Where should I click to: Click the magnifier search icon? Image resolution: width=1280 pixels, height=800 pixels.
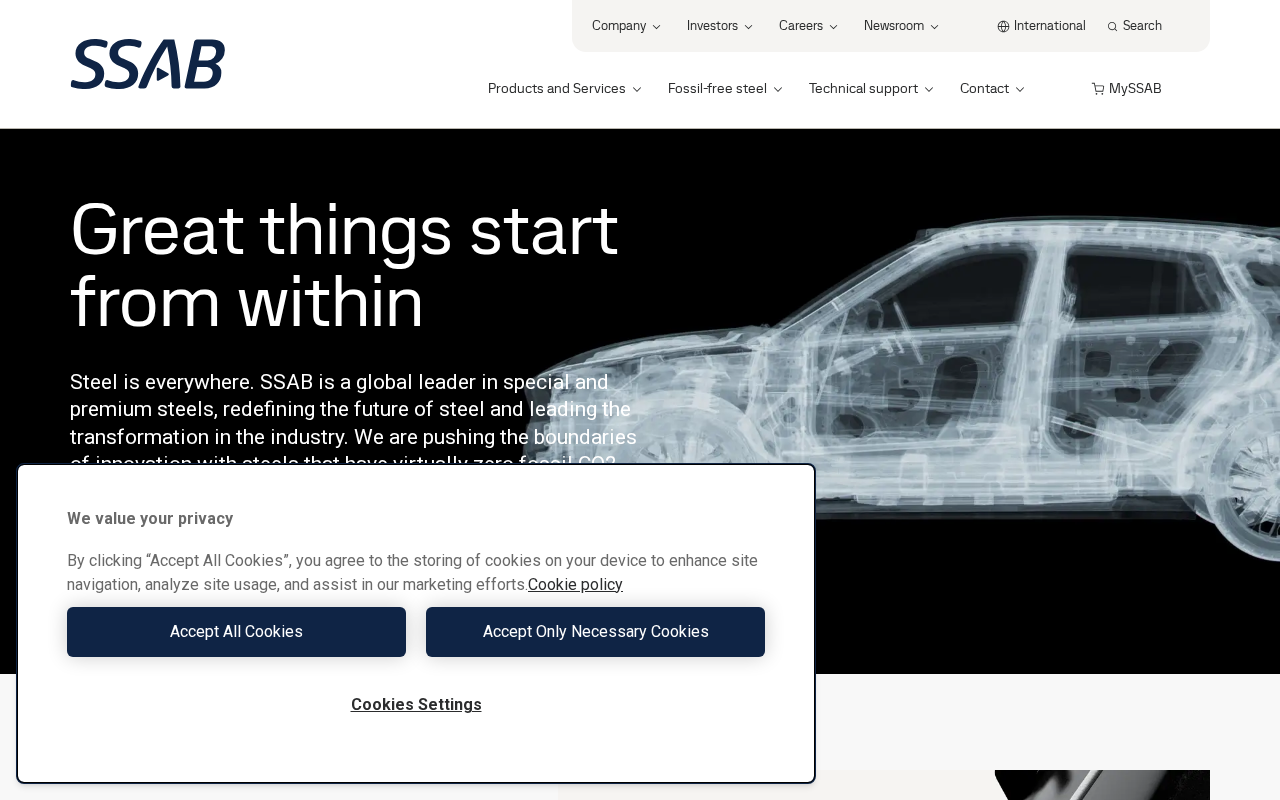pyautogui.click(x=1112, y=27)
